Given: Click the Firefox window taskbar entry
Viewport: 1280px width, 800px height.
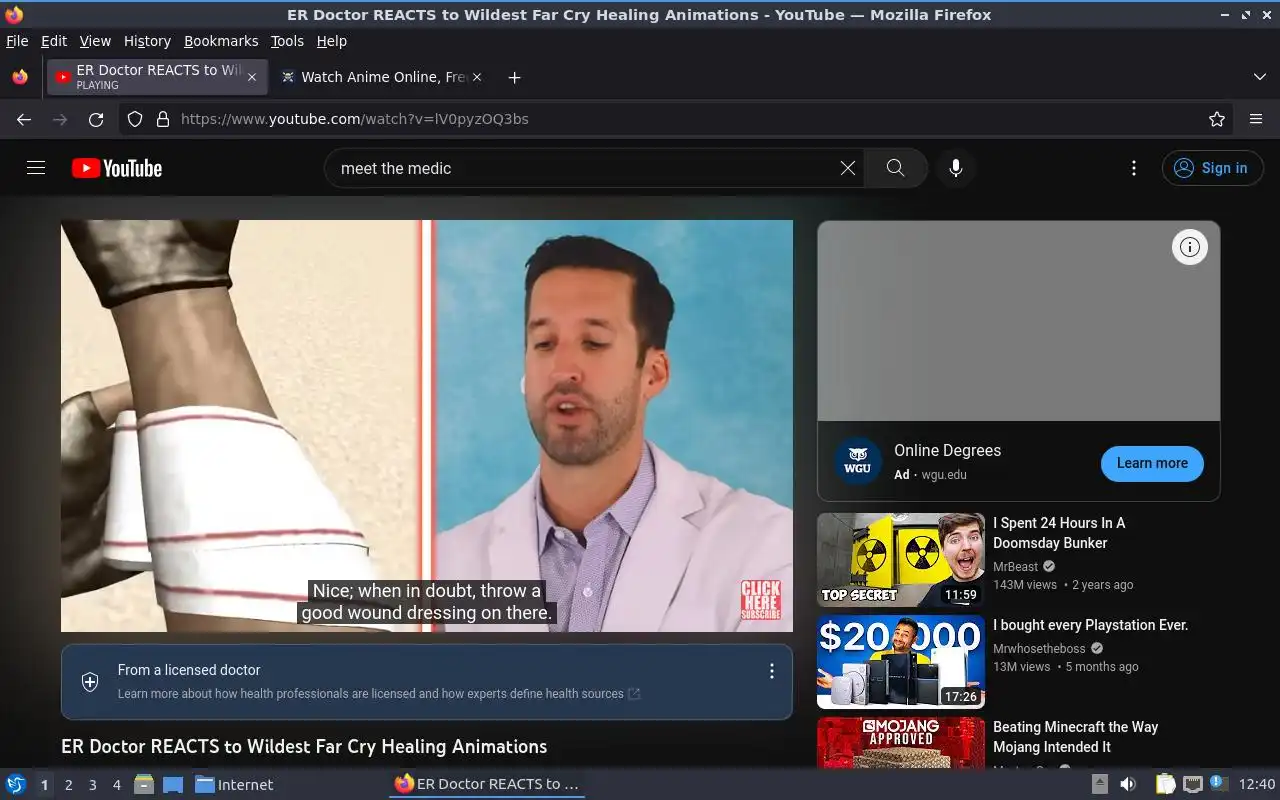Looking at the screenshot, I should point(487,785).
